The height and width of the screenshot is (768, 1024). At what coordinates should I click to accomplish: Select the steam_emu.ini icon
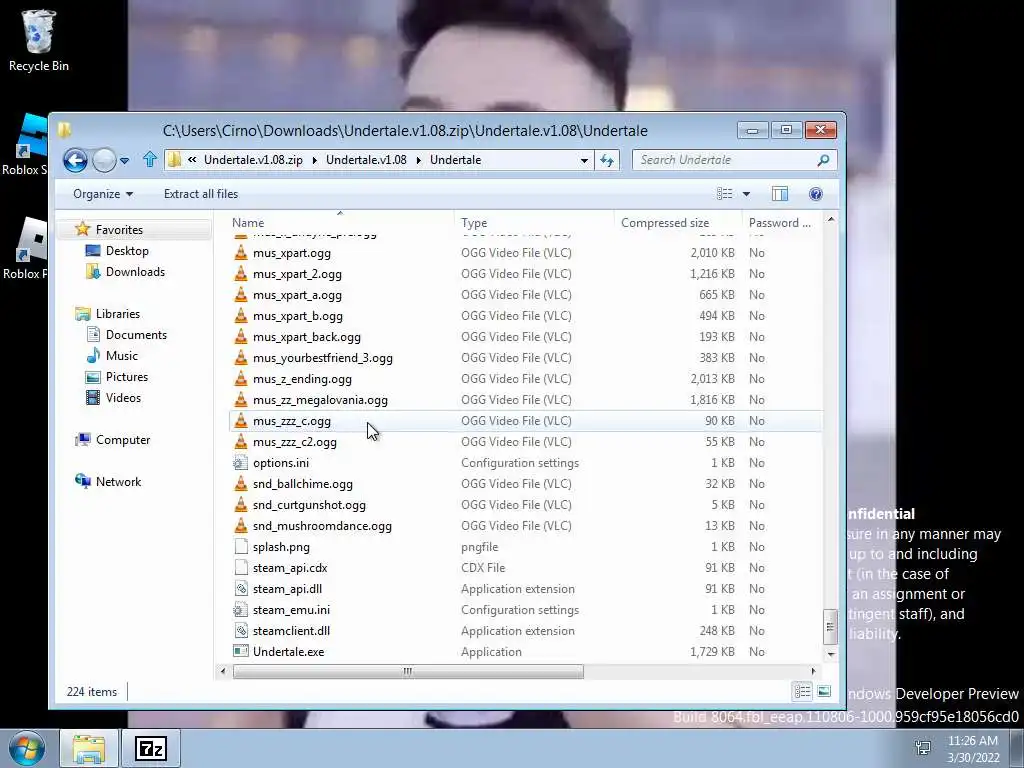tap(241, 610)
